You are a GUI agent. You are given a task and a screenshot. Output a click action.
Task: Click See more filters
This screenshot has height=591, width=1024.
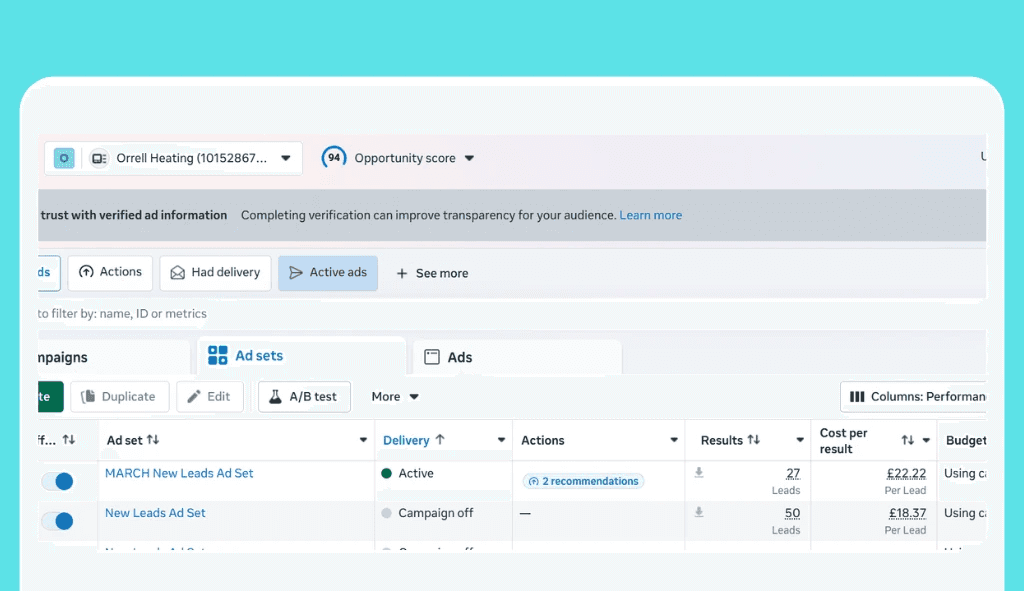[x=432, y=273]
